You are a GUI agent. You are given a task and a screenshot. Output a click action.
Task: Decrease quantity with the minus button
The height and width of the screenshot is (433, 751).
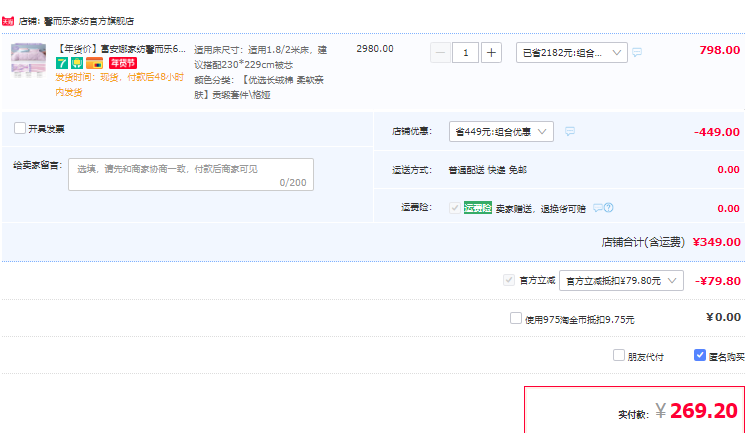440,53
